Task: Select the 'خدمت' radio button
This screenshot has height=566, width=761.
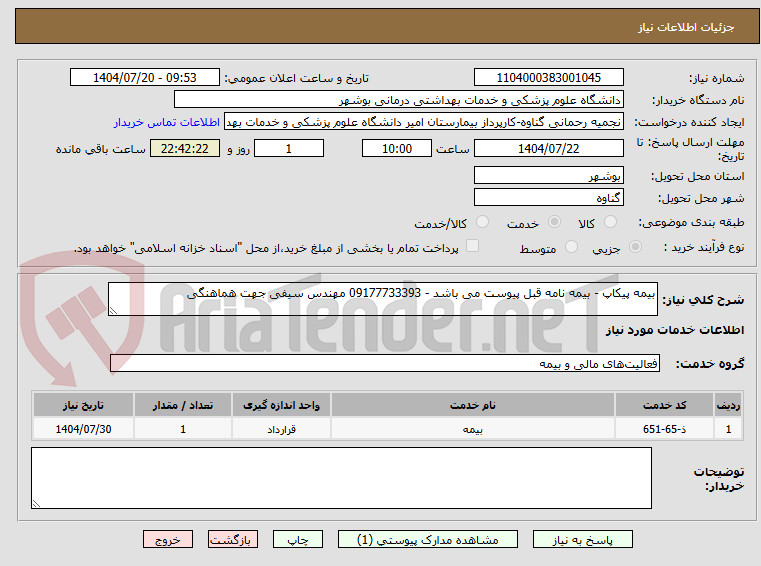Action: (554, 222)
